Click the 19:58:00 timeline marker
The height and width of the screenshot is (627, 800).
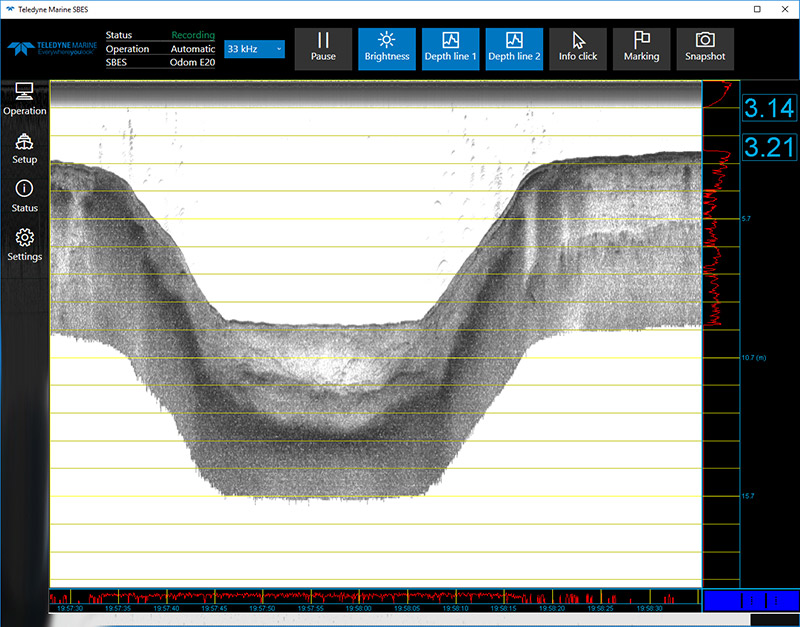coord(359,607)
